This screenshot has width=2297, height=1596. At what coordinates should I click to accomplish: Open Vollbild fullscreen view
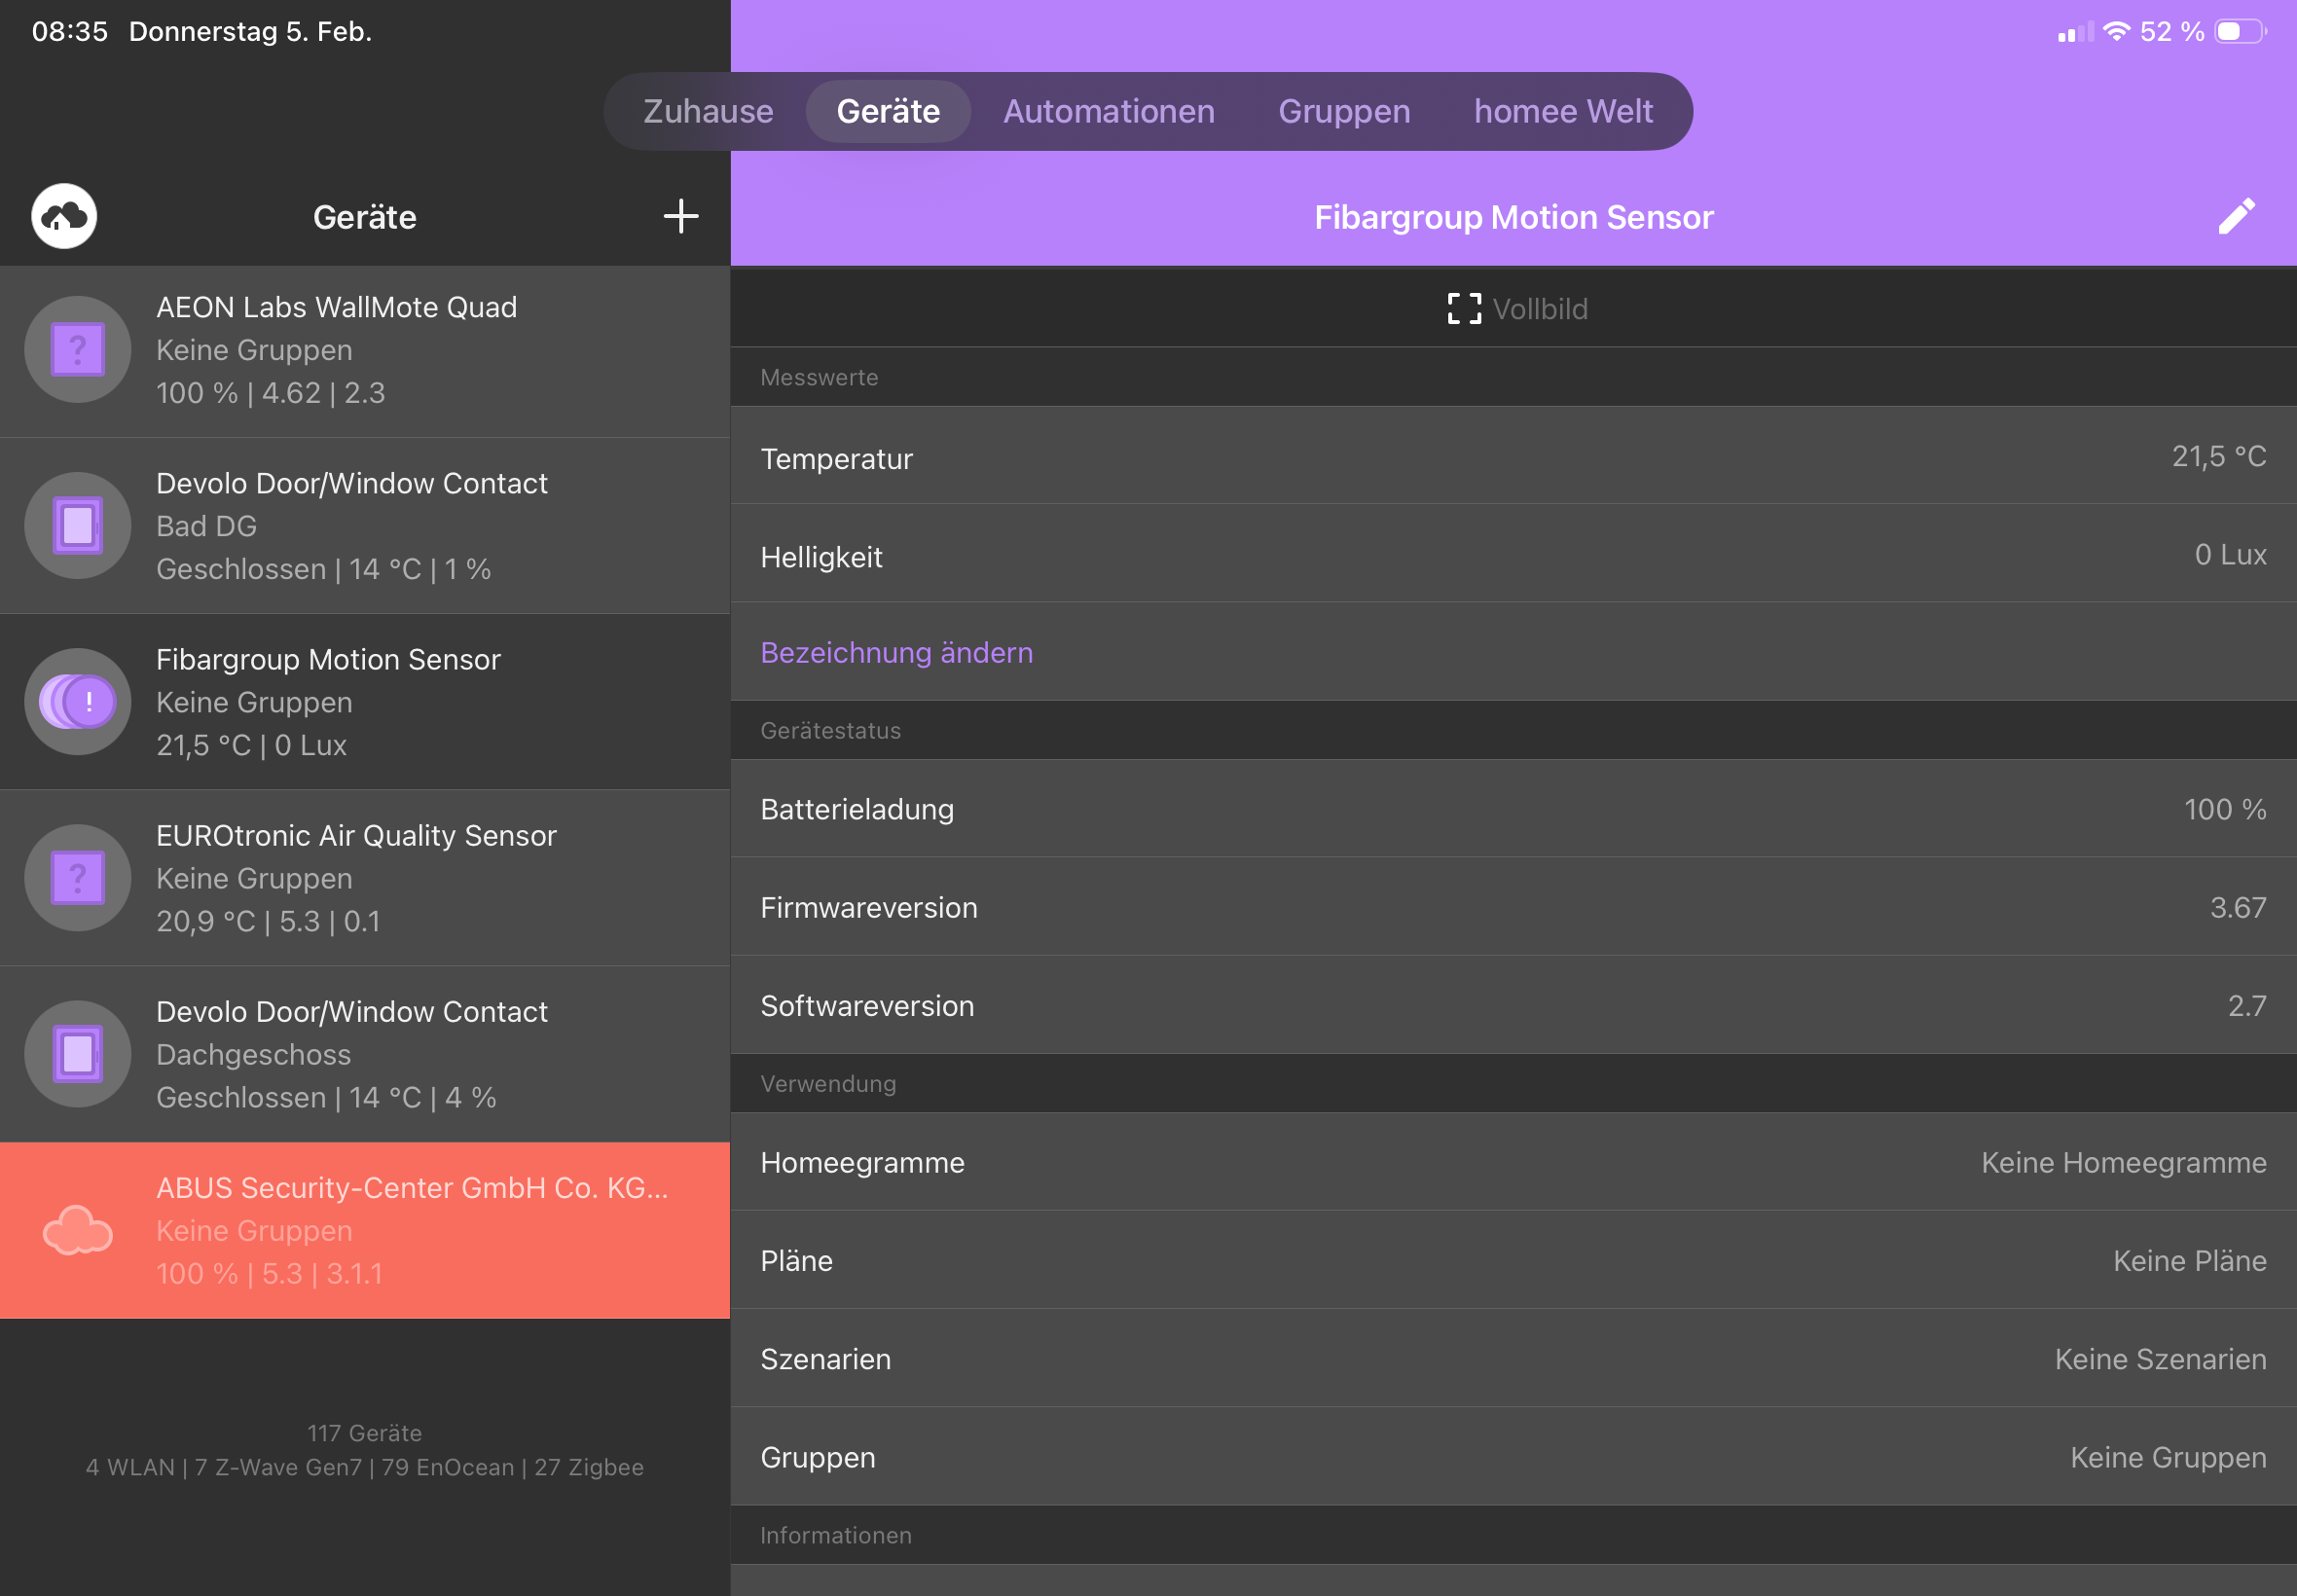[1516, 309]
